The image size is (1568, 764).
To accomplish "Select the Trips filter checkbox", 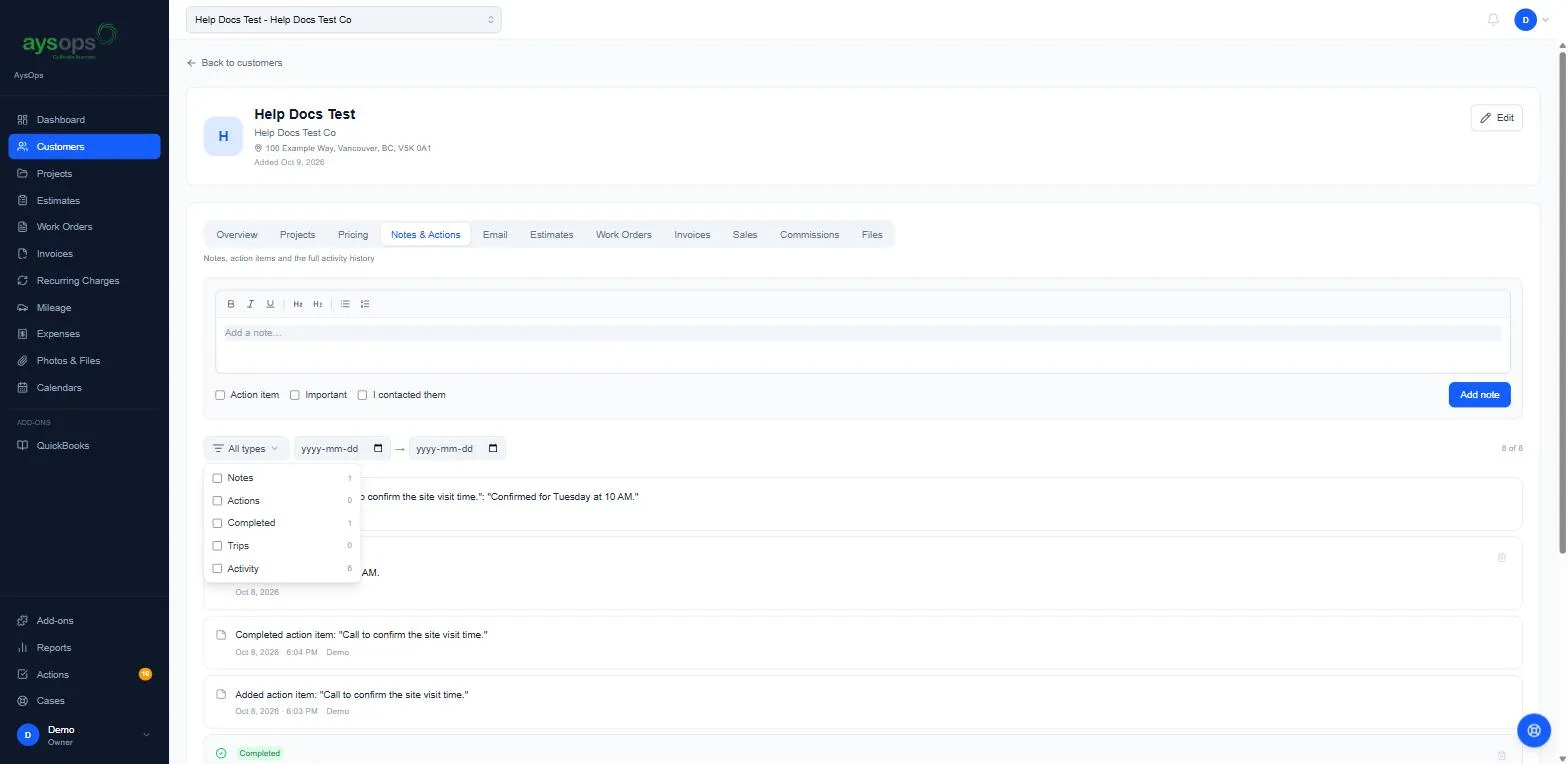I will pyautogui.click(x=217, y=546).
